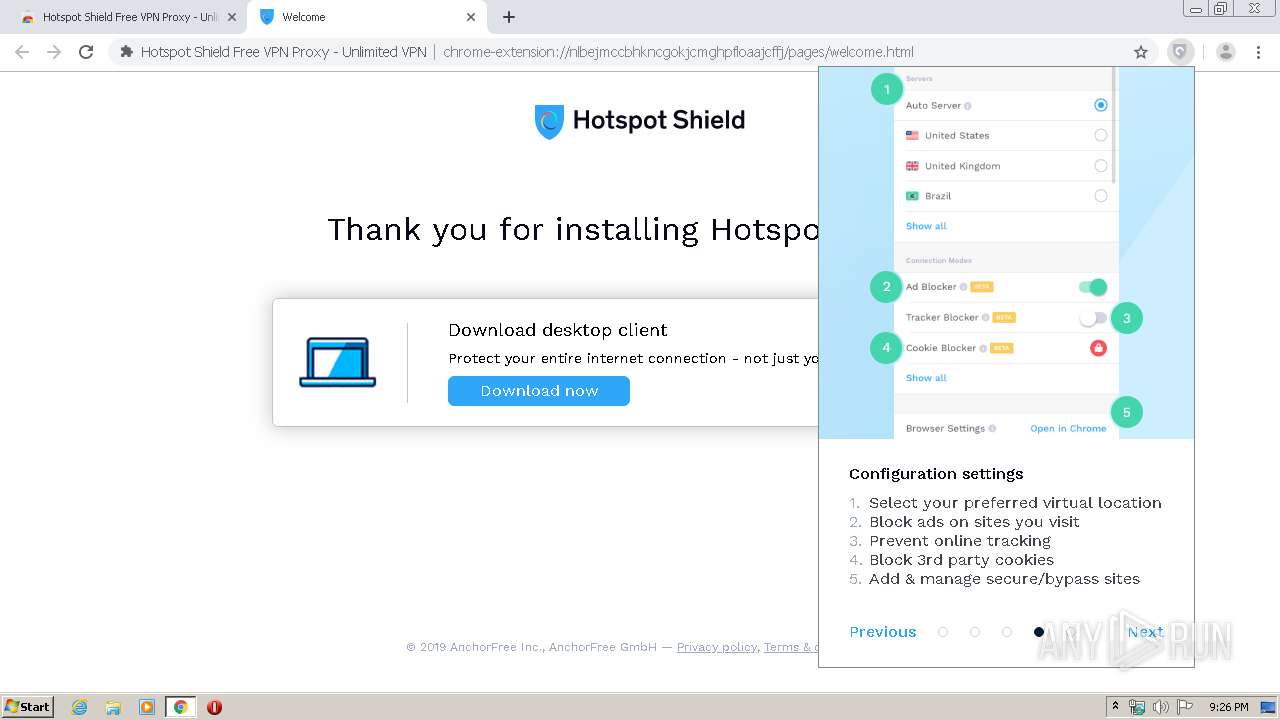This screenshot has width=1280, height=720.
Task: Click the info icon next to Browser Settings
Action: coord(992,428)
